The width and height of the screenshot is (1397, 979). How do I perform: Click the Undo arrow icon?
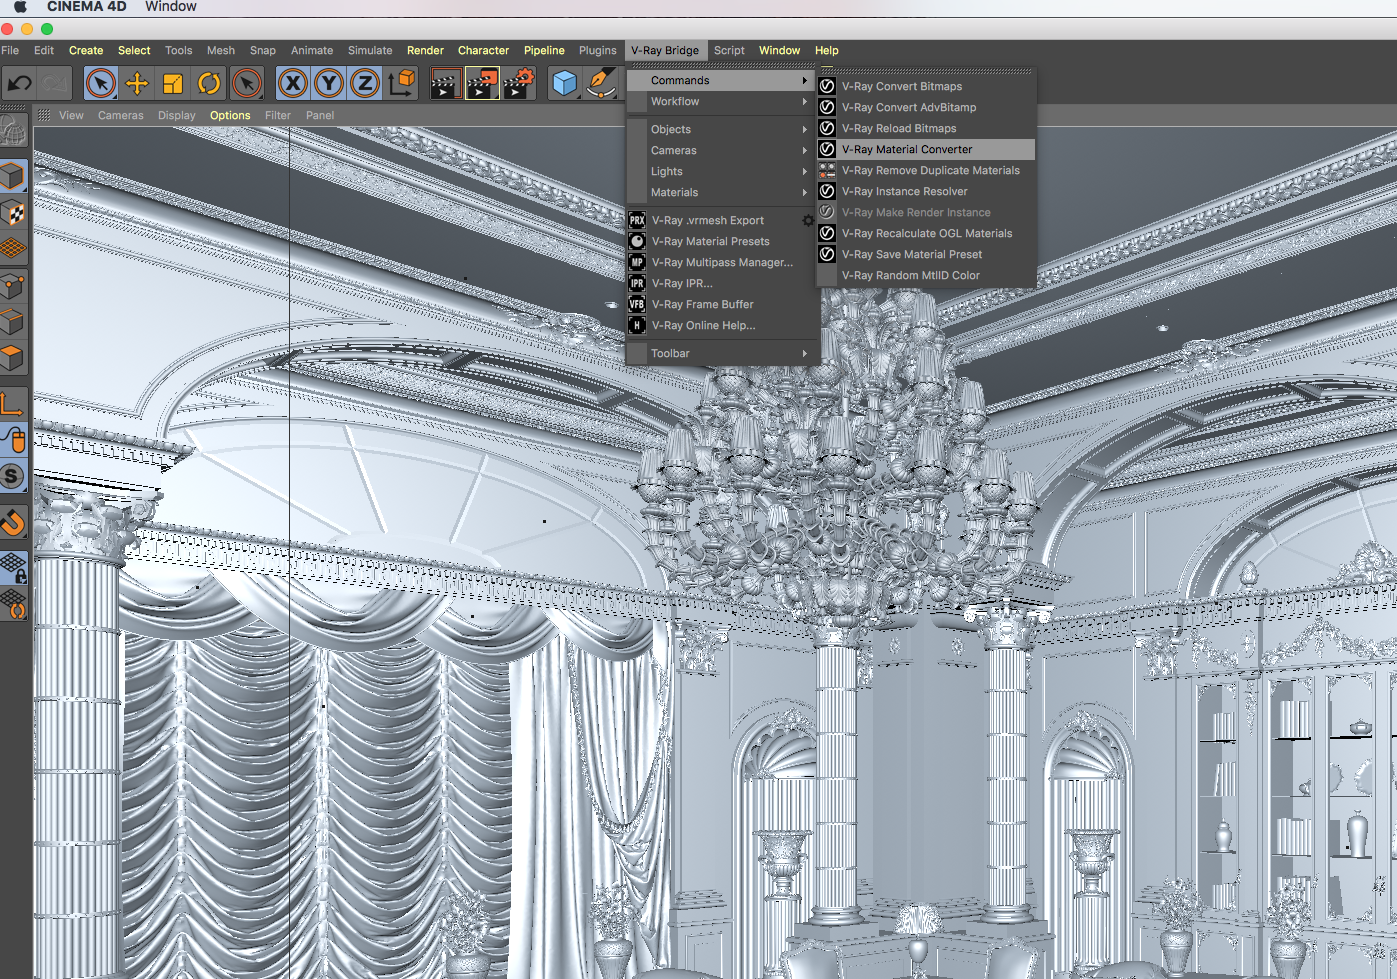pos(19,83)
